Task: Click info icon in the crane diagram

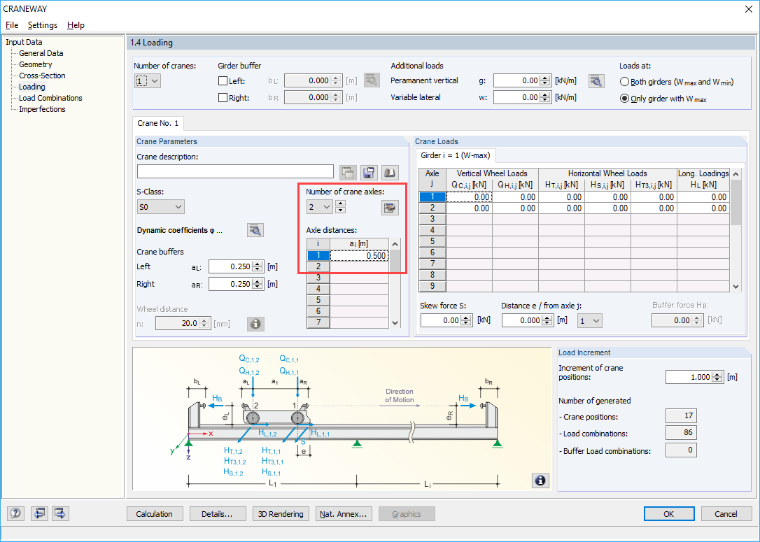Action: point(540,480)
